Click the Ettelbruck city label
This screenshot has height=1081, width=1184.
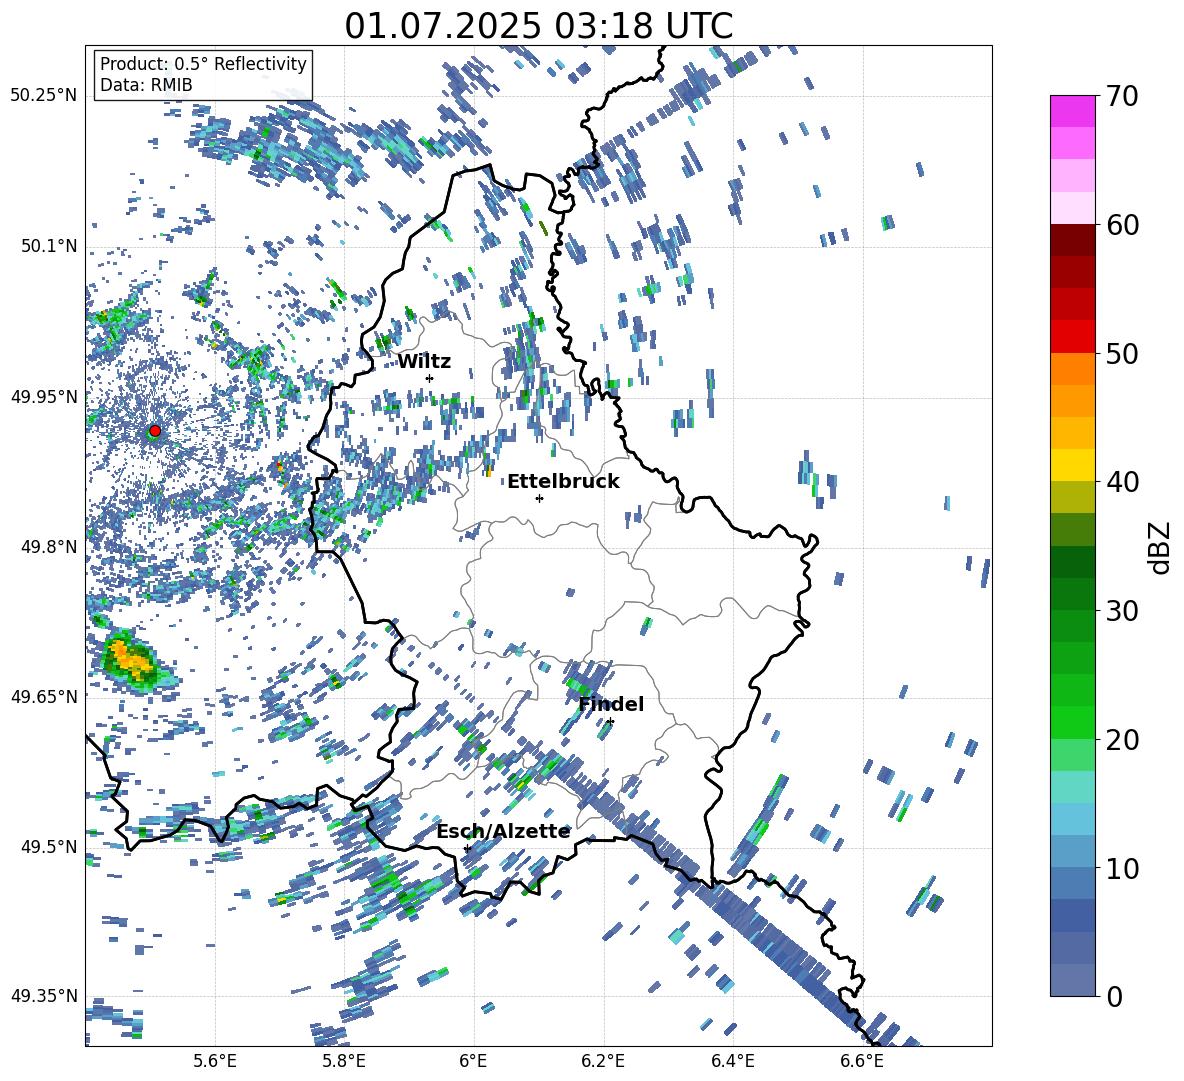(563, 482)
